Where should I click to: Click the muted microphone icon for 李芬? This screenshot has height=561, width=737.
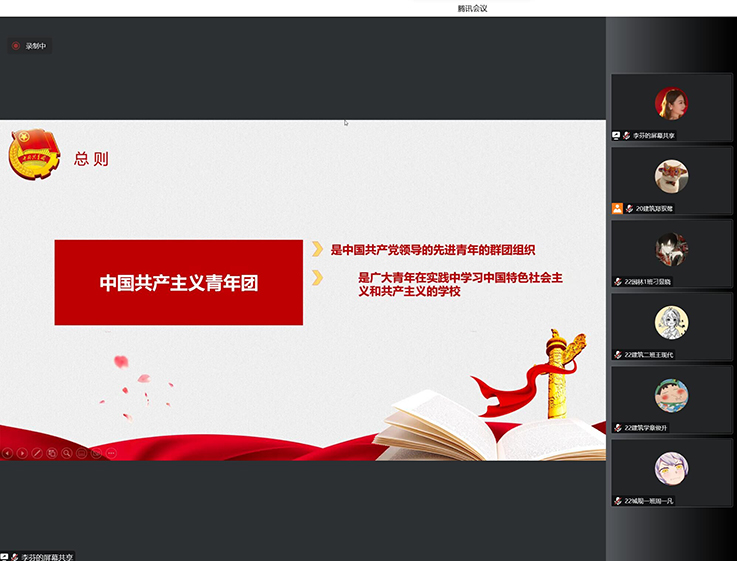click(627, 135)
